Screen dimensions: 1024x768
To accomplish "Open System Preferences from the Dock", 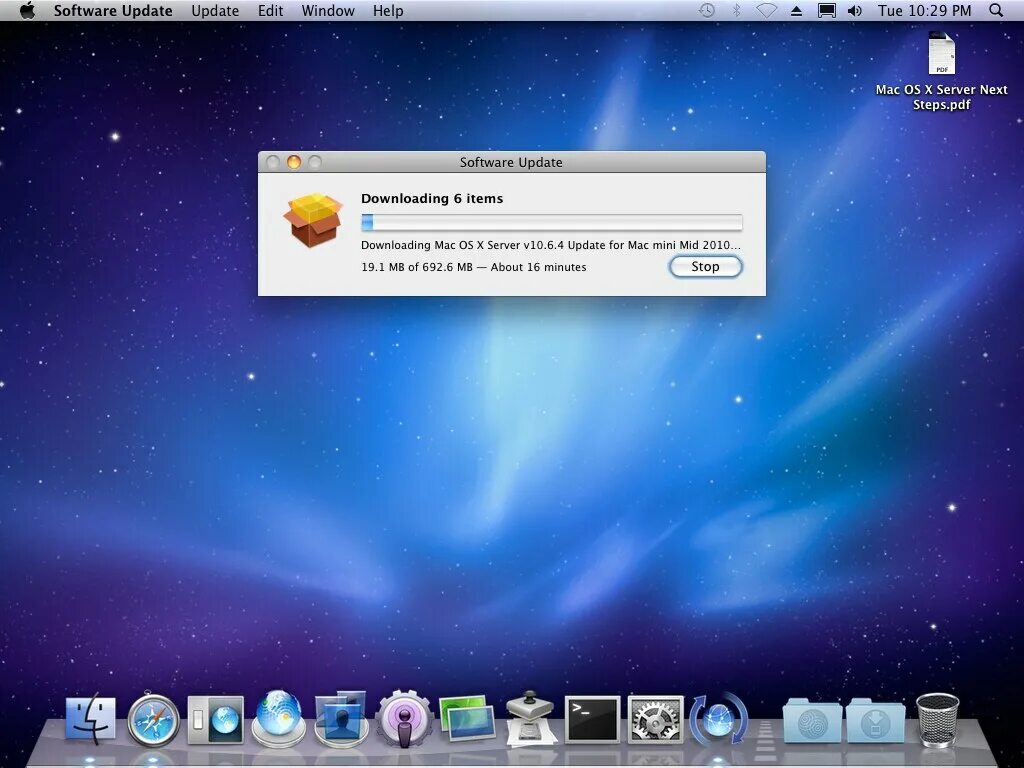I will [656, 720].
